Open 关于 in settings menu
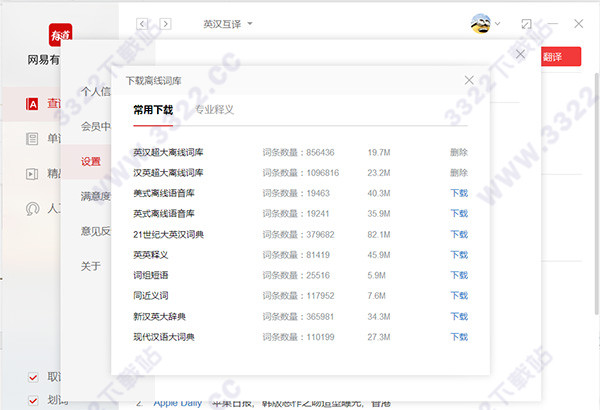This screenshot has width=600, height=410. click(91, 266)
